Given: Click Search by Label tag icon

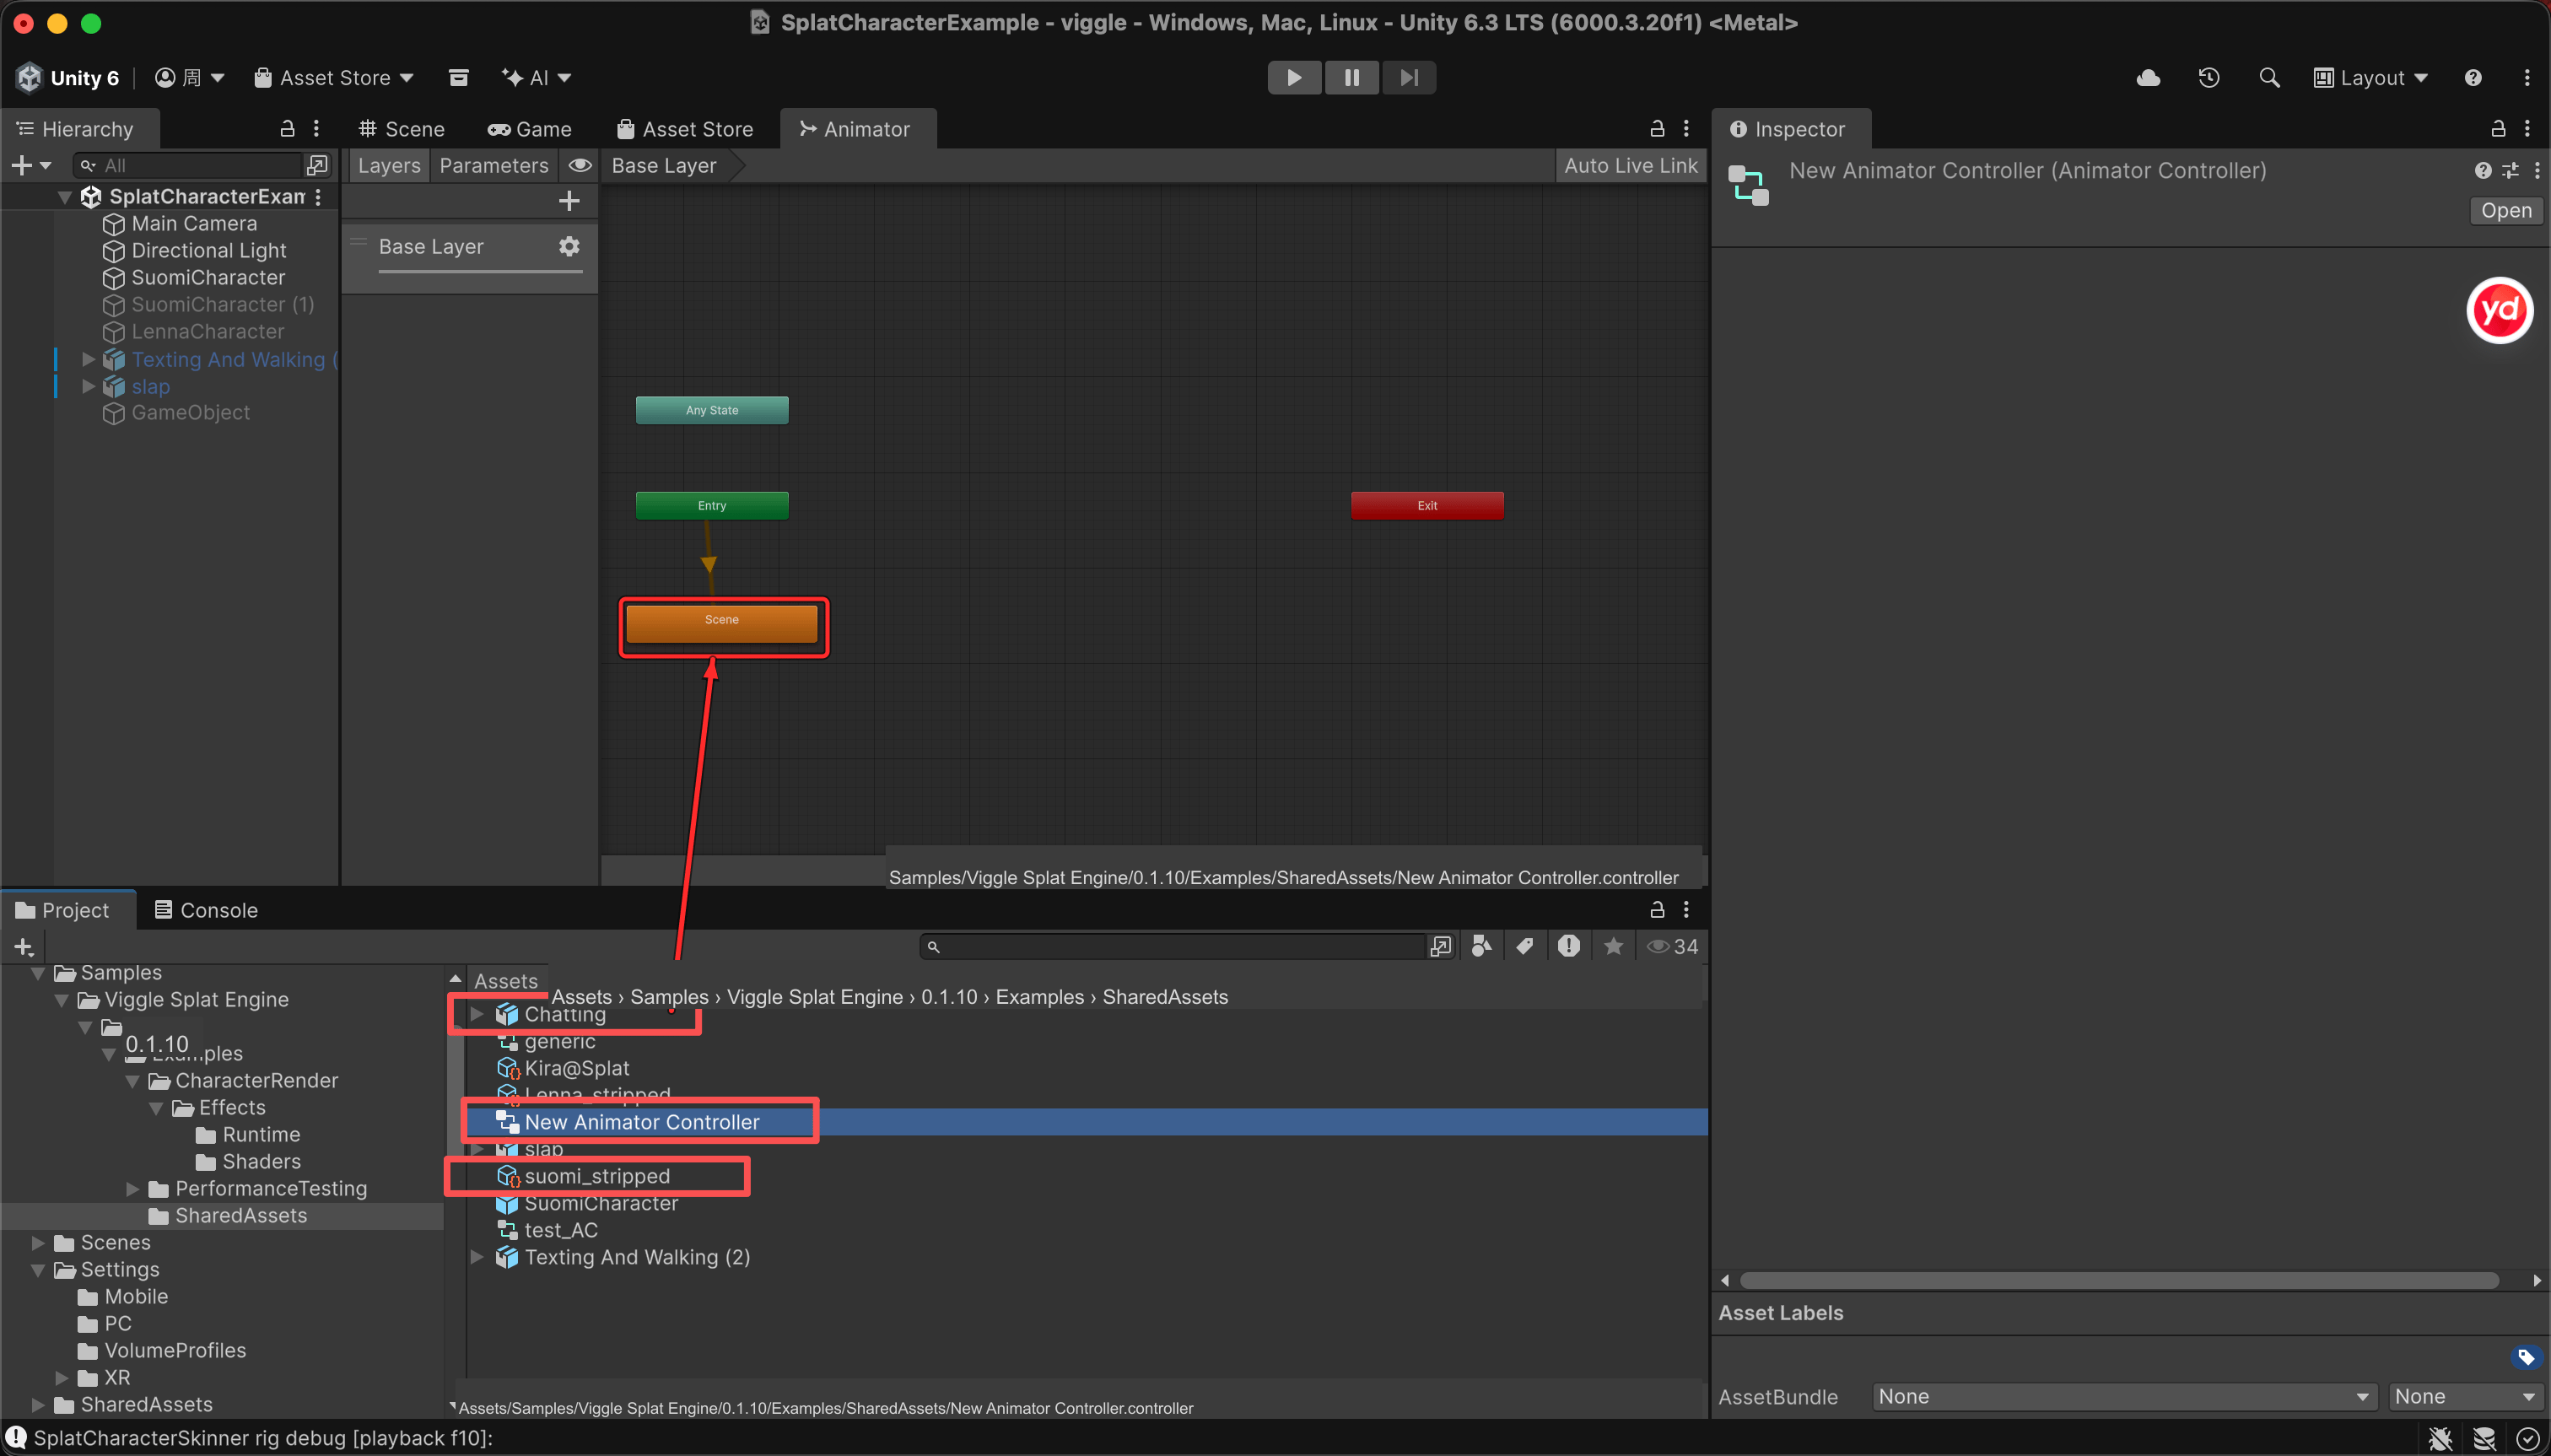Looking at the screenshot, I should (x=1524, y=946).
